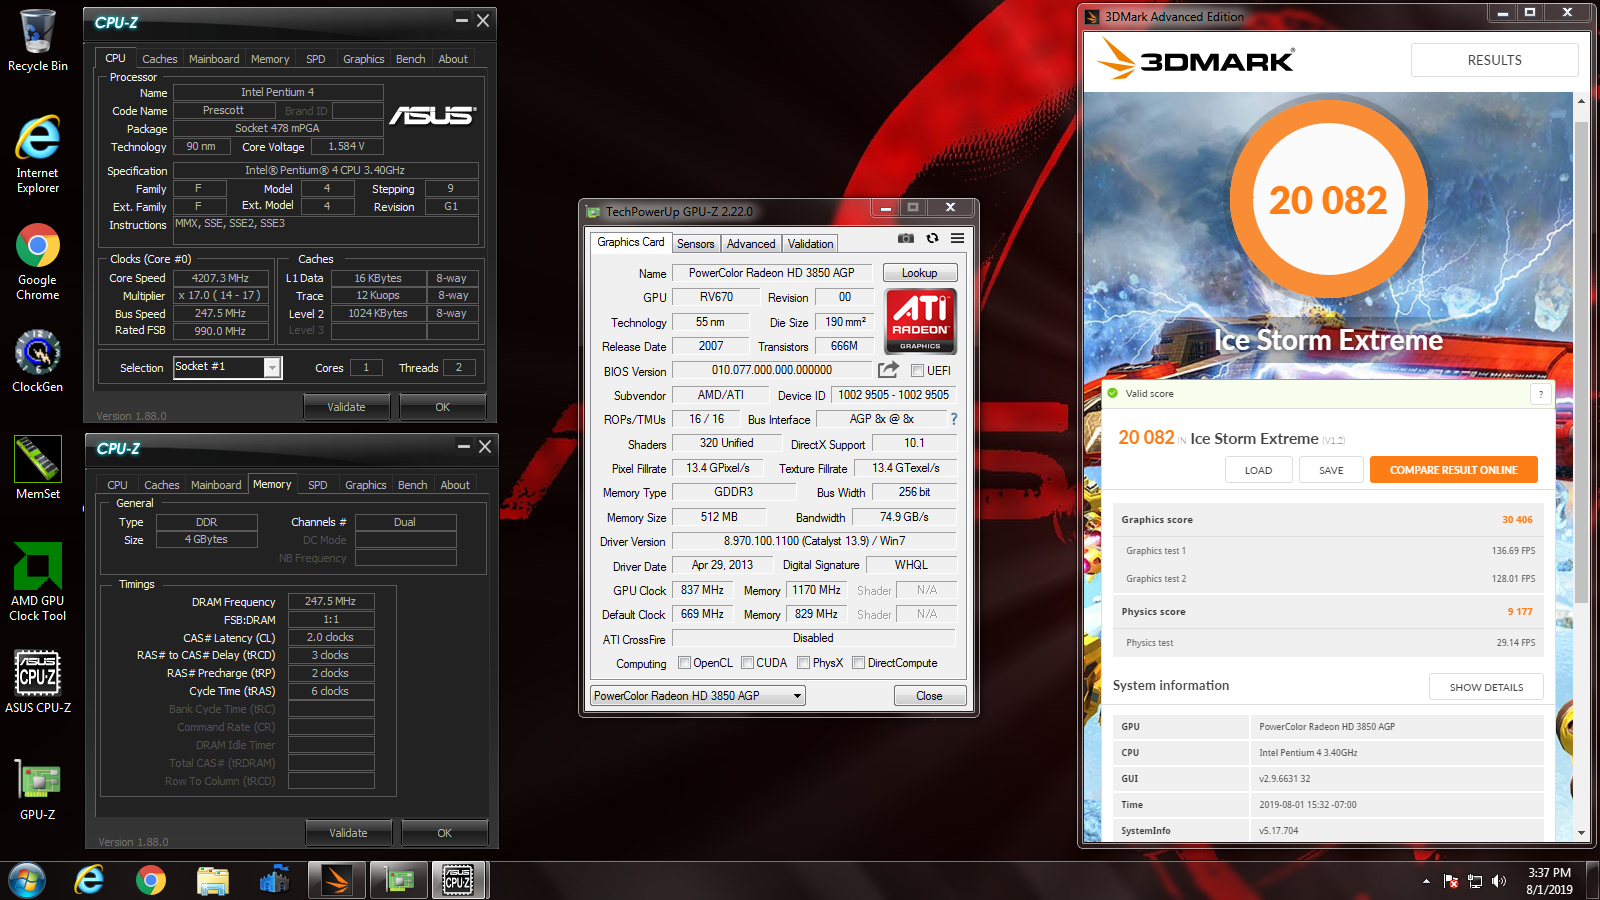Open Internet Explorer desktop shortcut
Viewport: 1600px width, 900px height.
click(x=38, y=153)
